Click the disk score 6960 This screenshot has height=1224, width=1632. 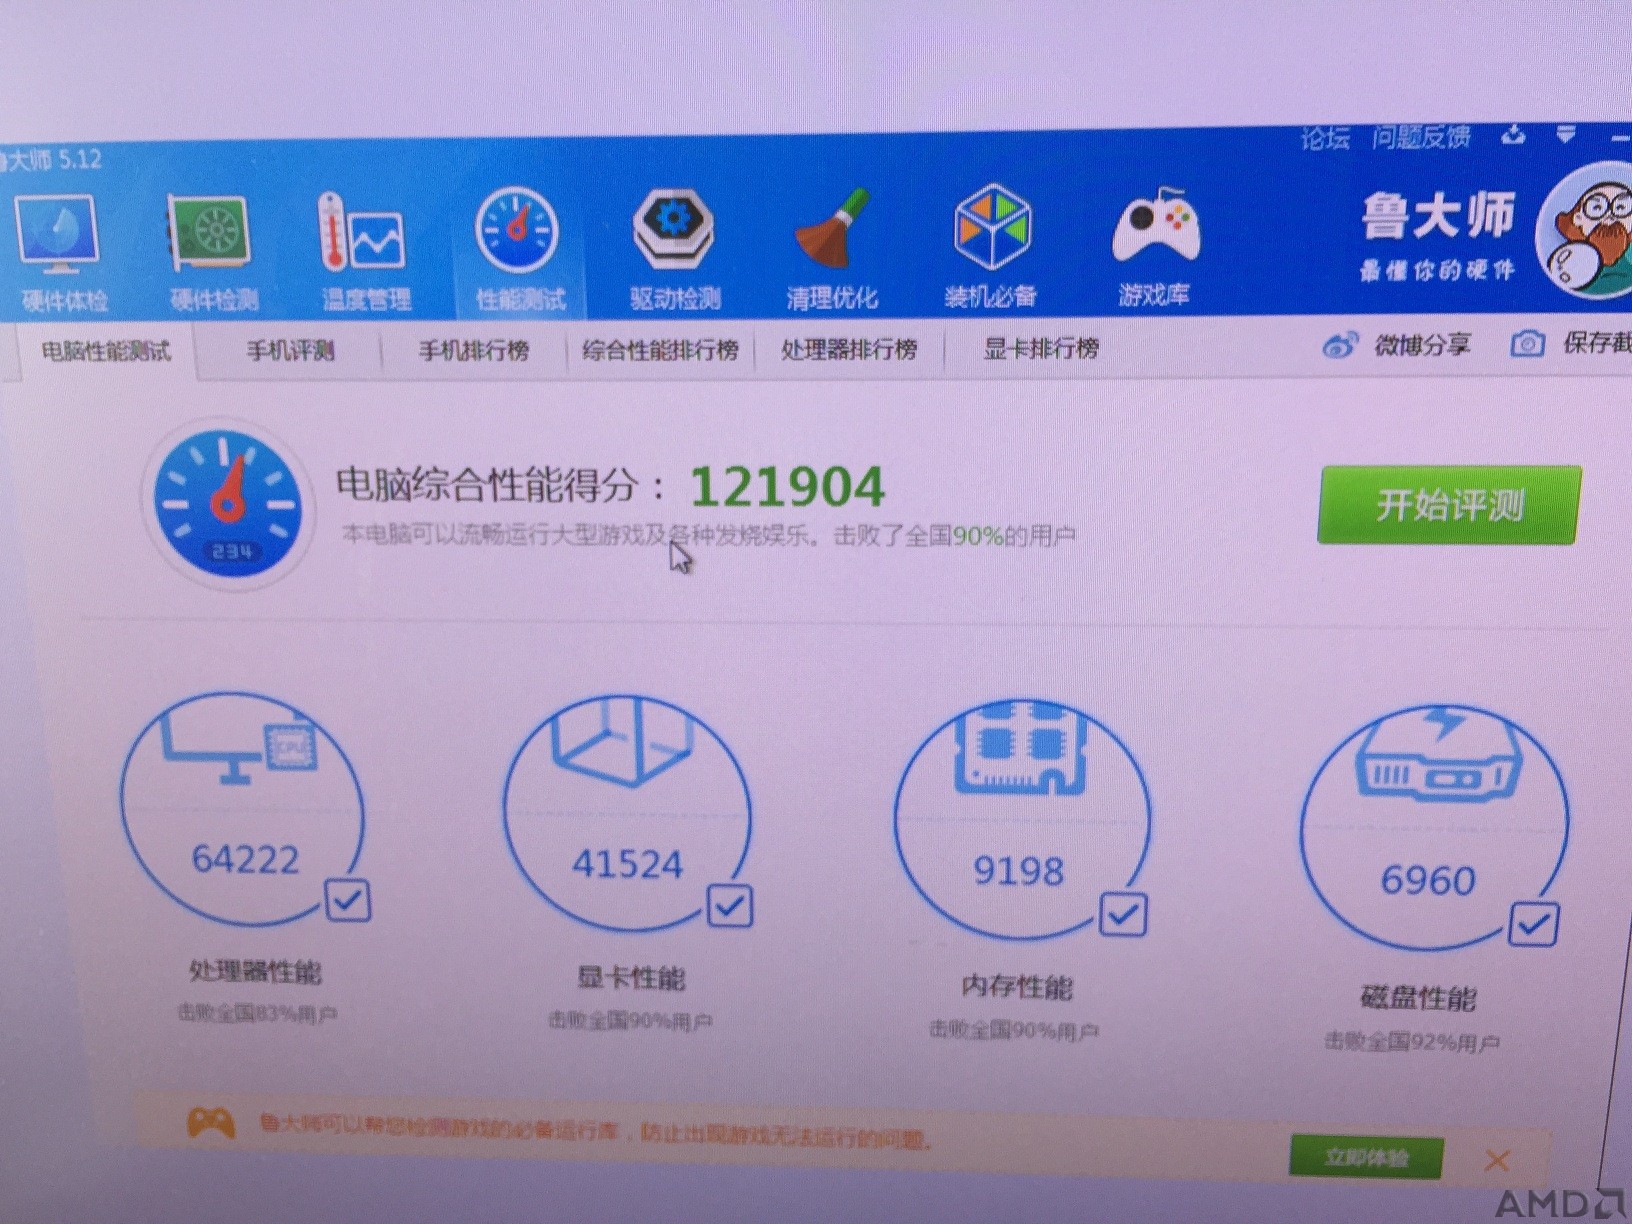[1428, 880]
